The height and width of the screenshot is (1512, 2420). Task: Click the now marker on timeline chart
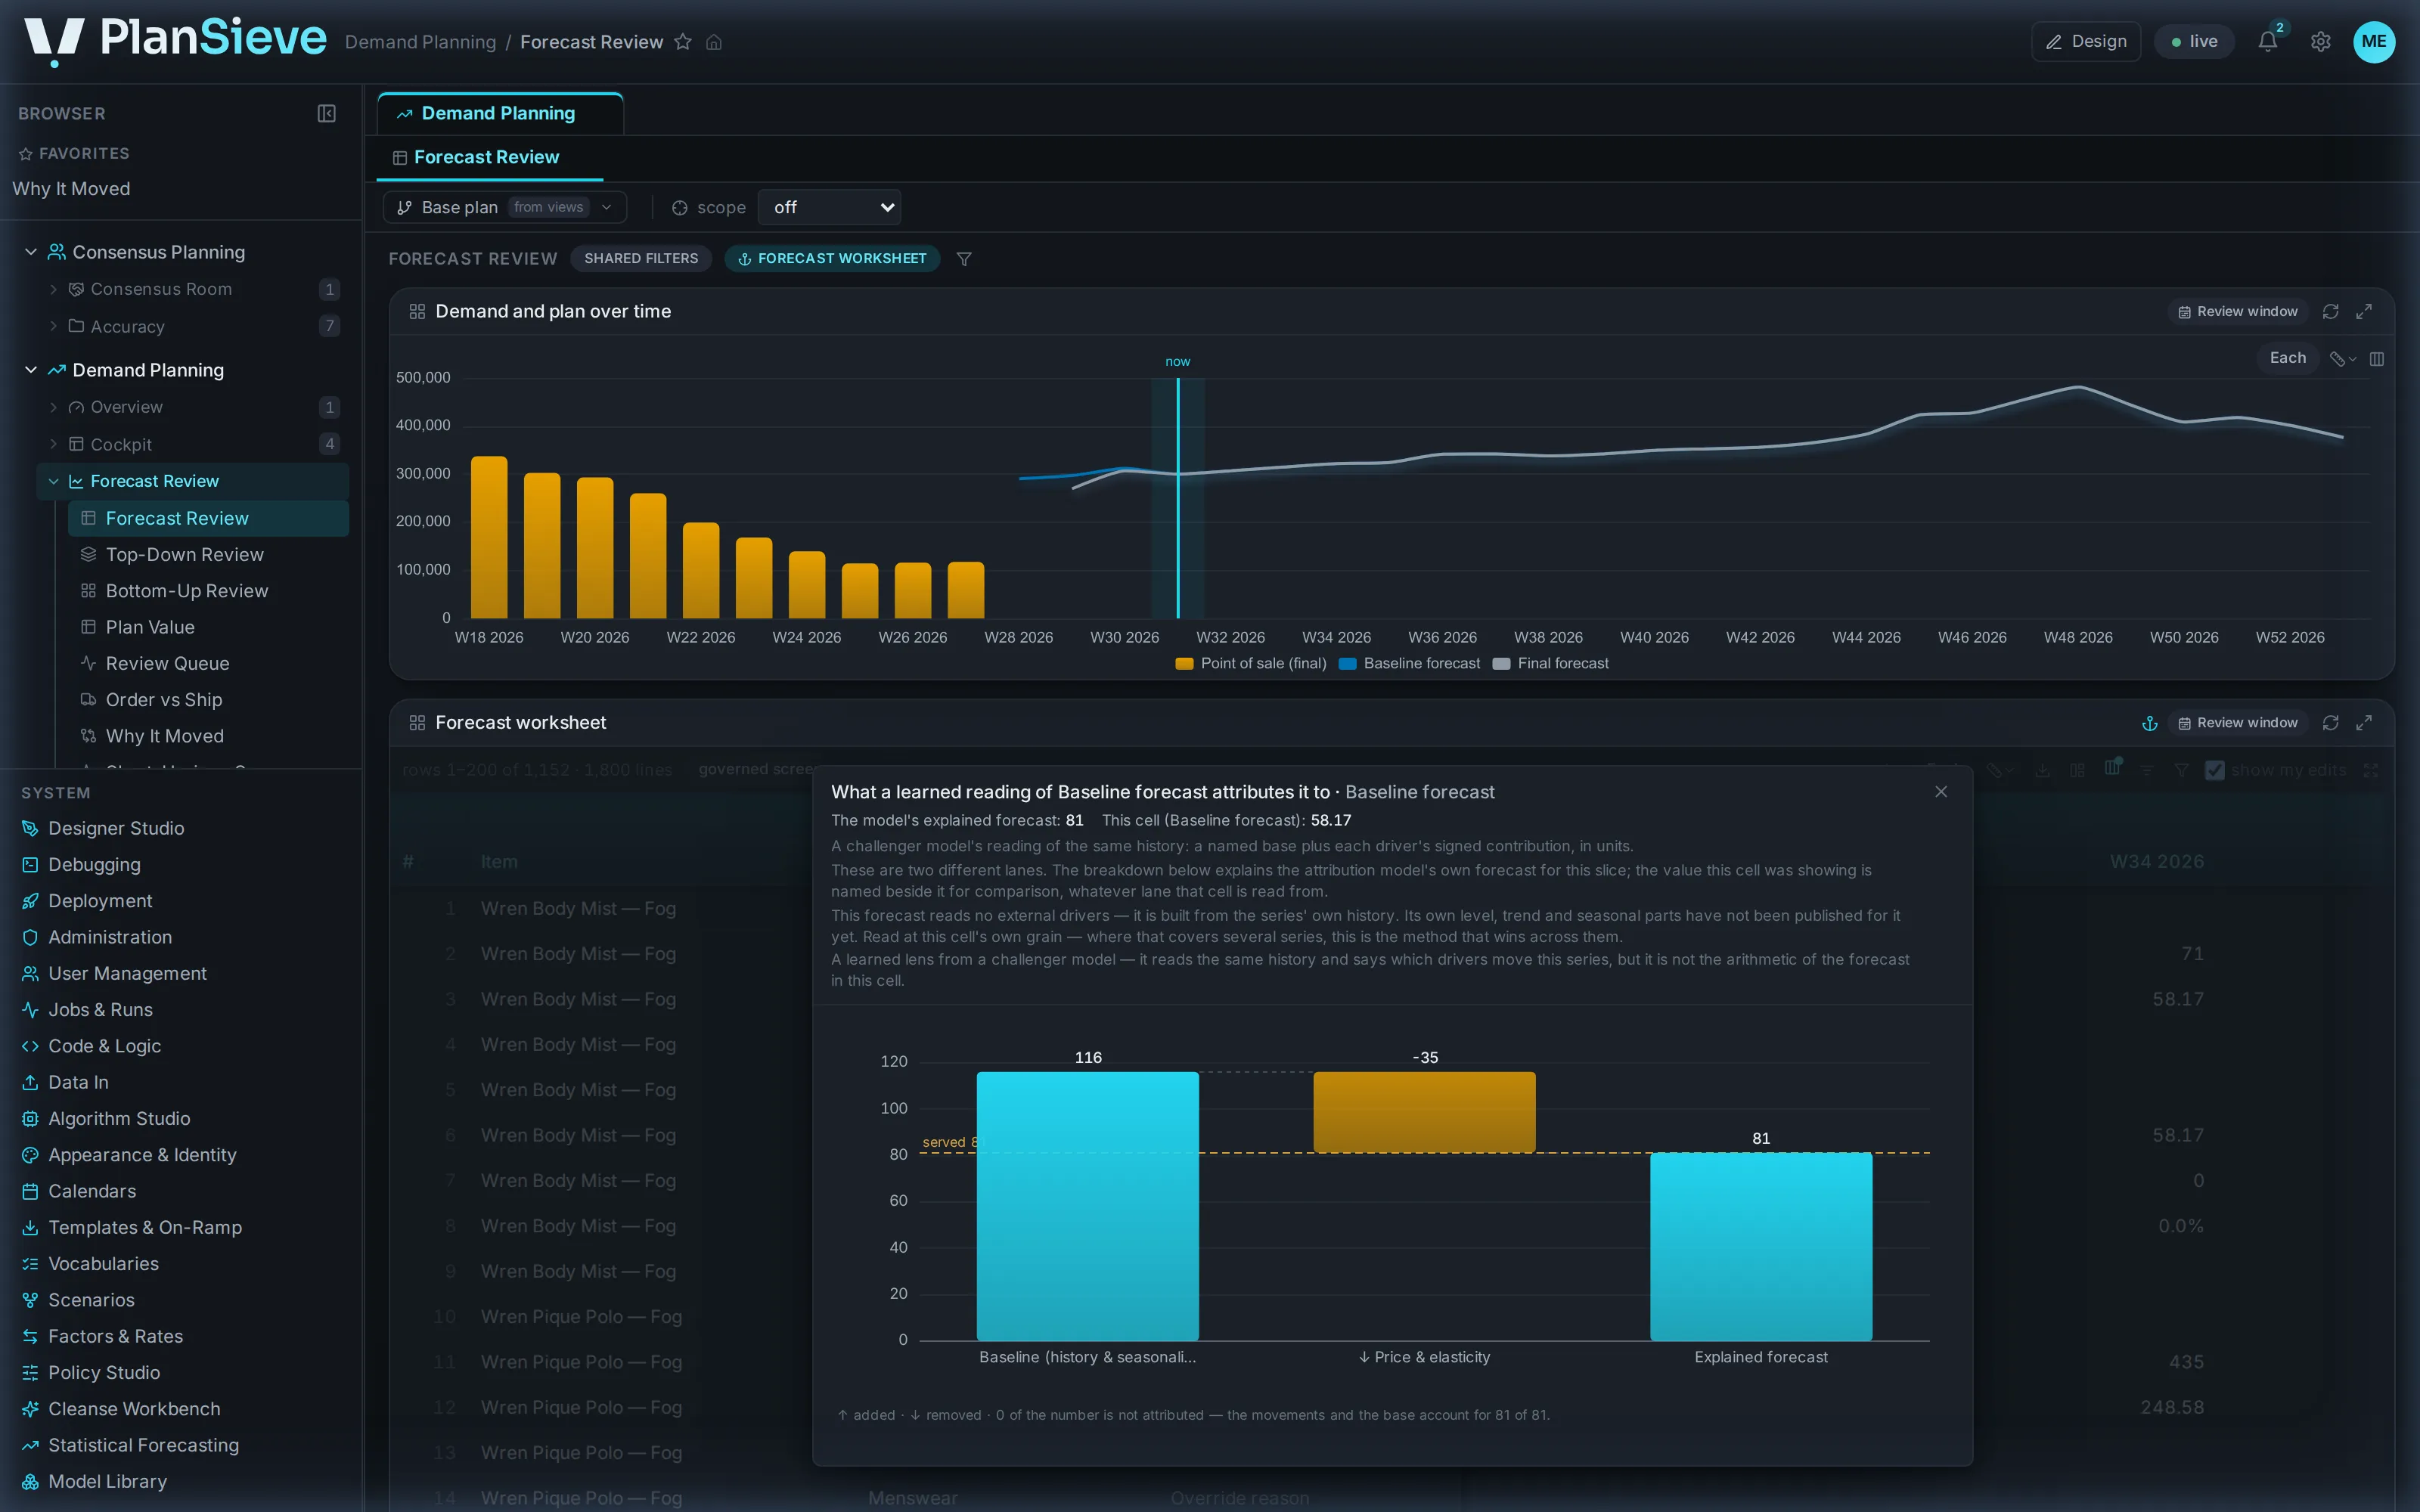pyautogui.click(x=1177, y=362)
